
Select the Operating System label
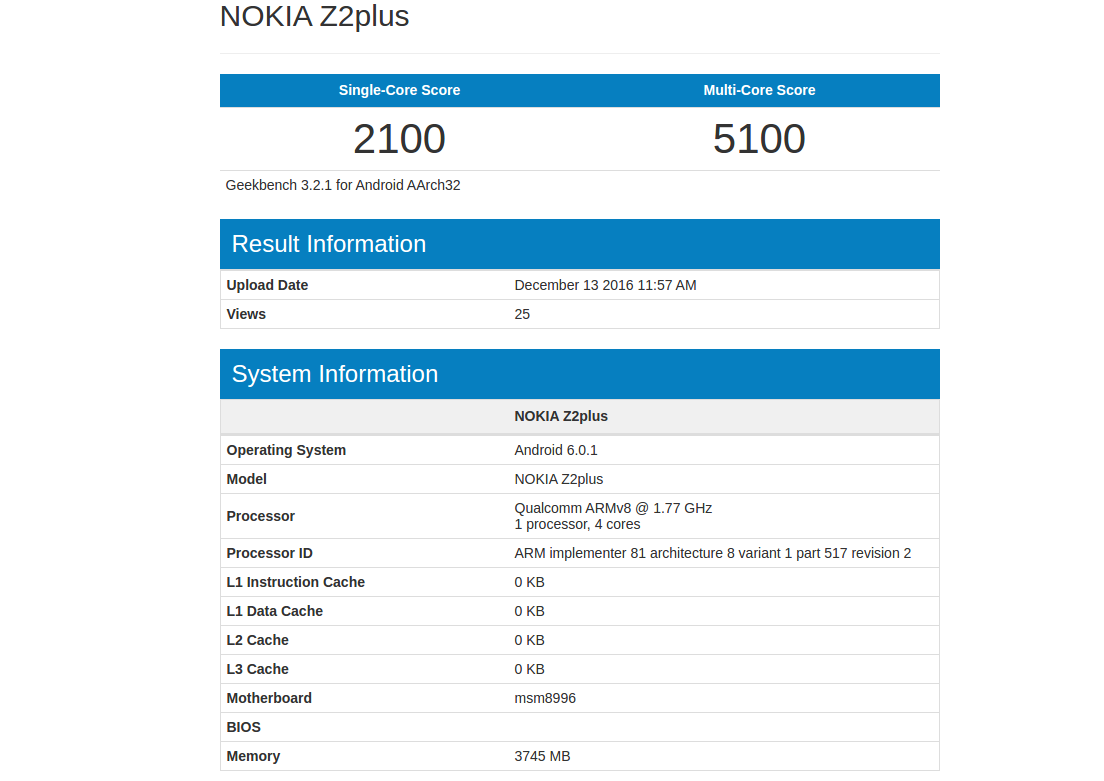point(286,450)
